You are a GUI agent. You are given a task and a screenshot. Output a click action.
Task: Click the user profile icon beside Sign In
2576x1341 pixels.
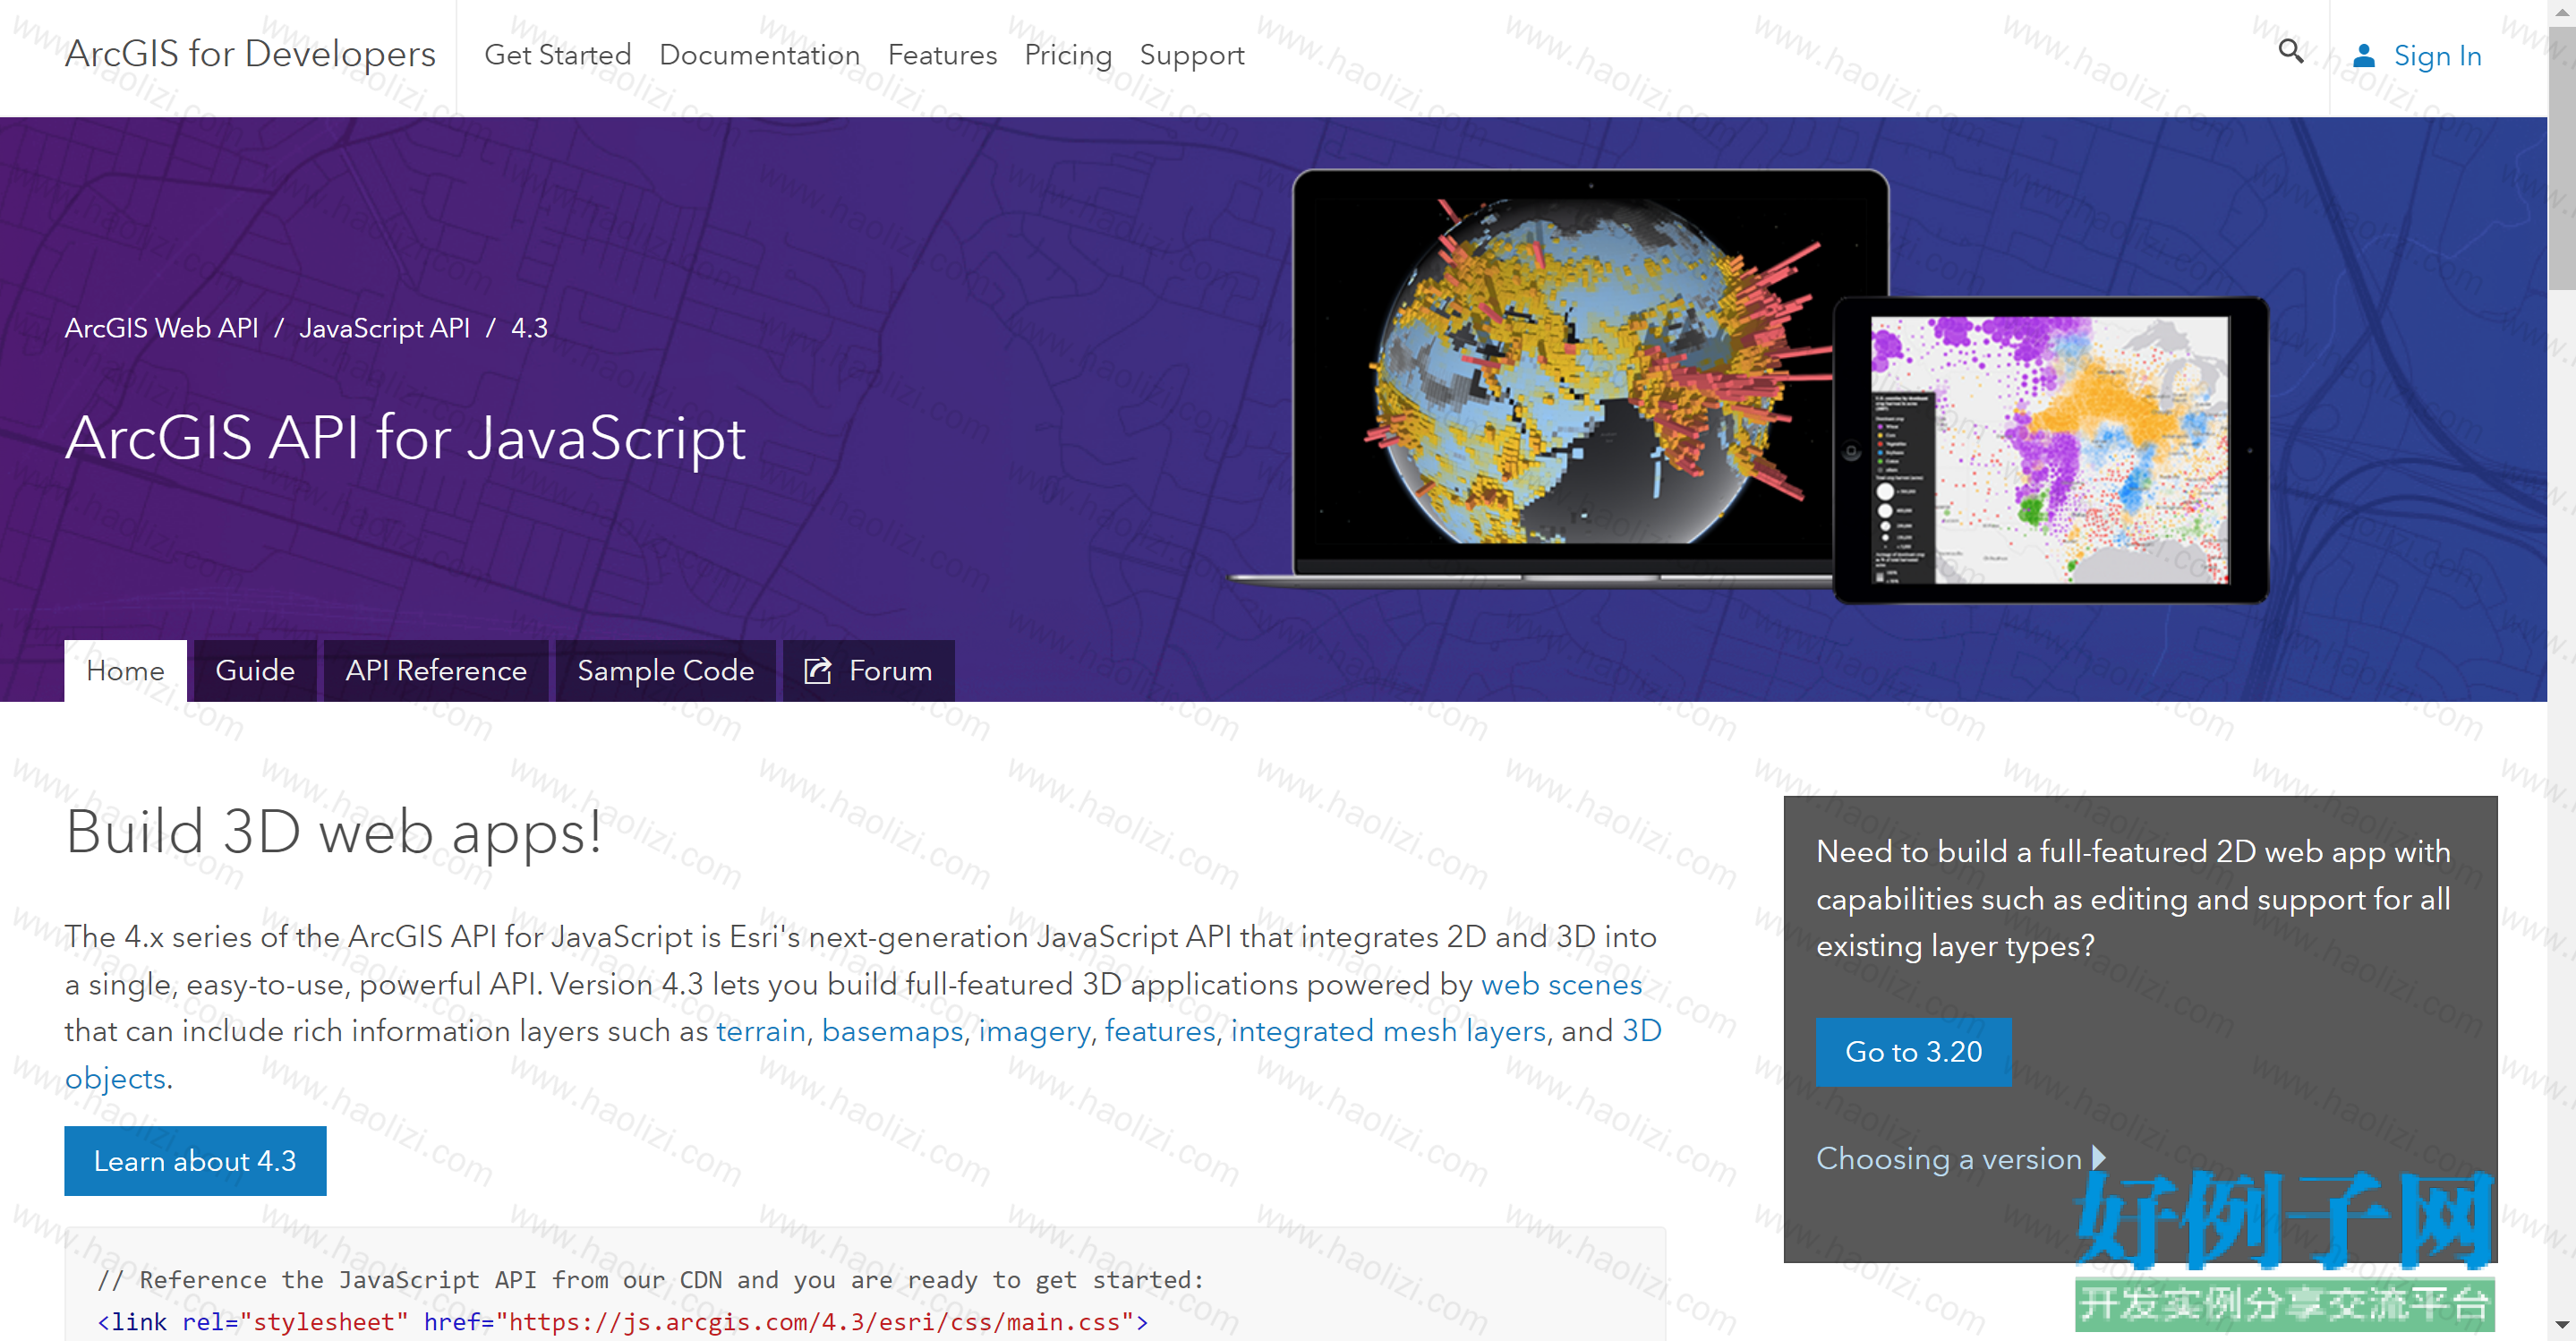pos(2364,56)
